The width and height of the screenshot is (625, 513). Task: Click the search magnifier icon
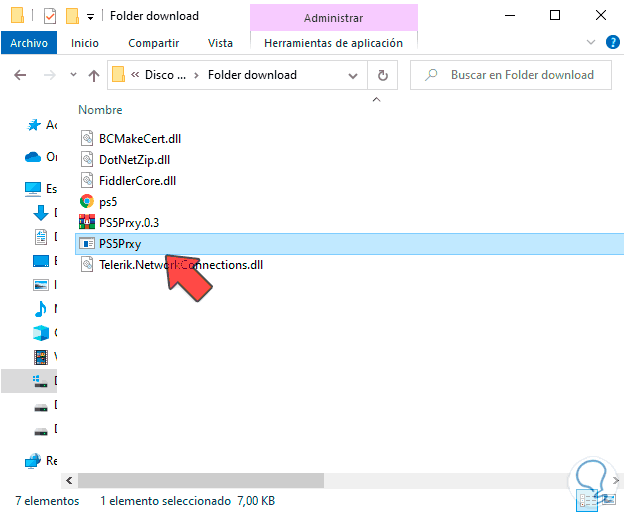point(431,75)
